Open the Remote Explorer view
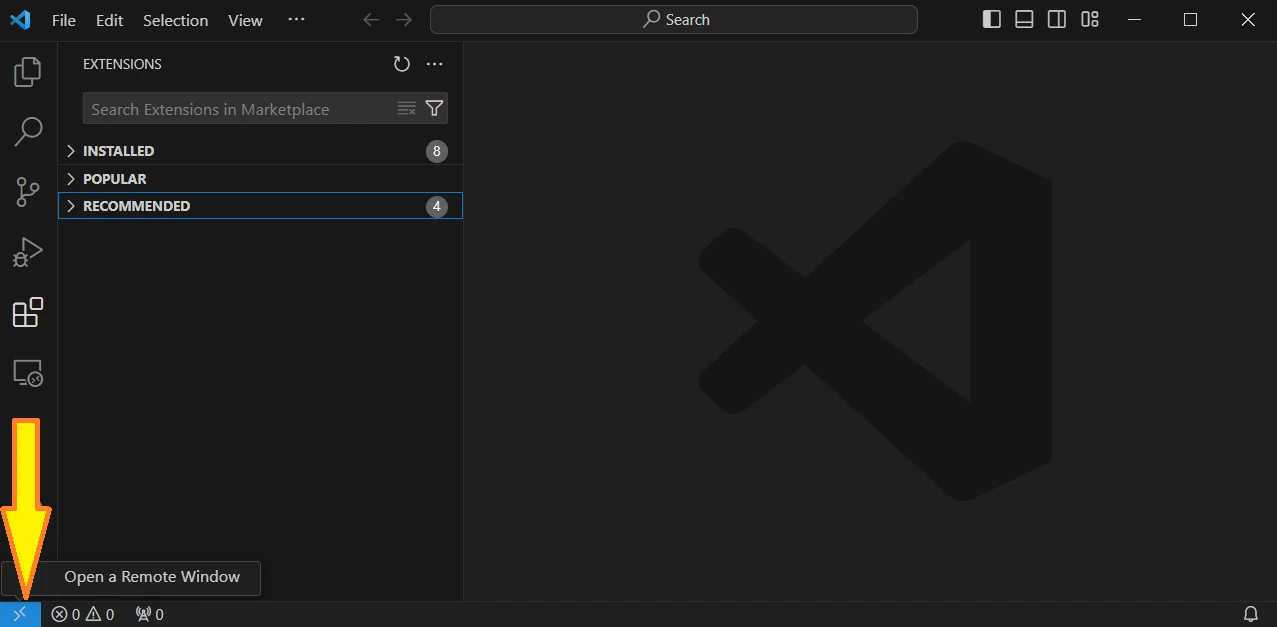The image size is (1277, 627). point(28,374)
